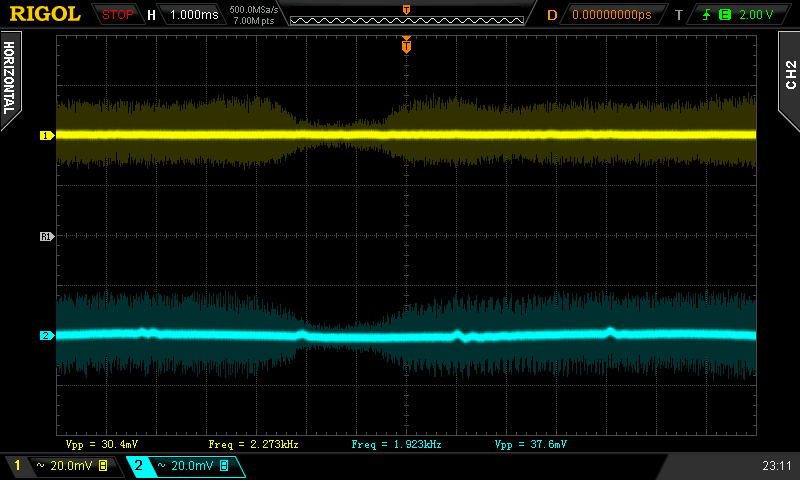Click the yellow Freq = 2.273kHz measurement
This screenshot has width=800, height=480.
tap(253, 444)
